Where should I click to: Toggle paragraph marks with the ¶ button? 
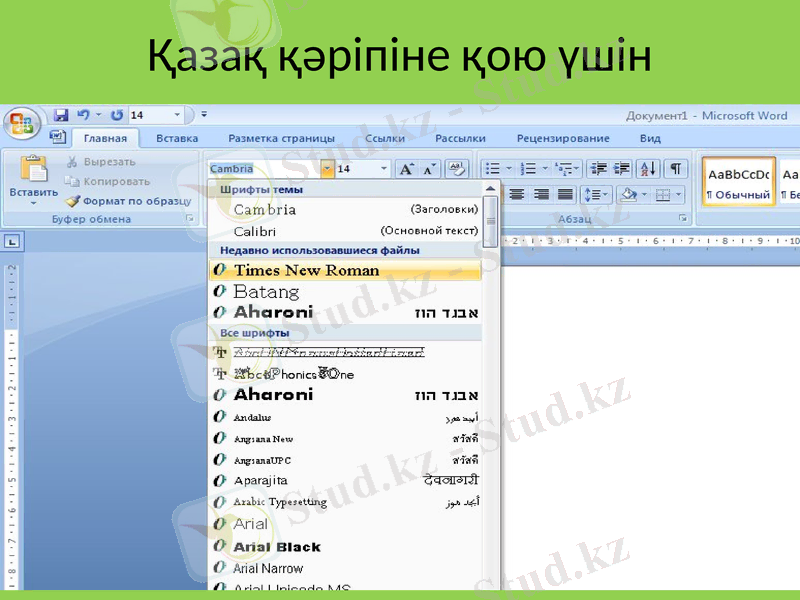pyautogui.click(x=675, y=167)
